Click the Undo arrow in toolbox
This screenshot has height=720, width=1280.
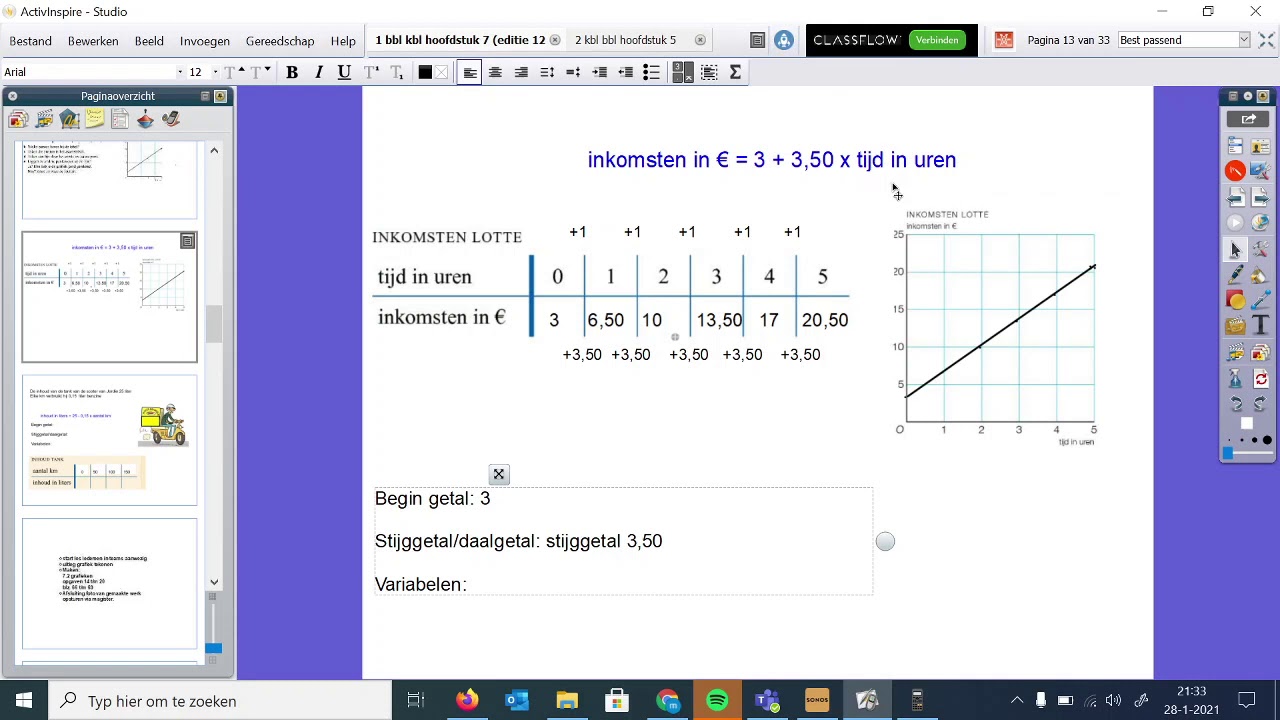click(1236, 403)
